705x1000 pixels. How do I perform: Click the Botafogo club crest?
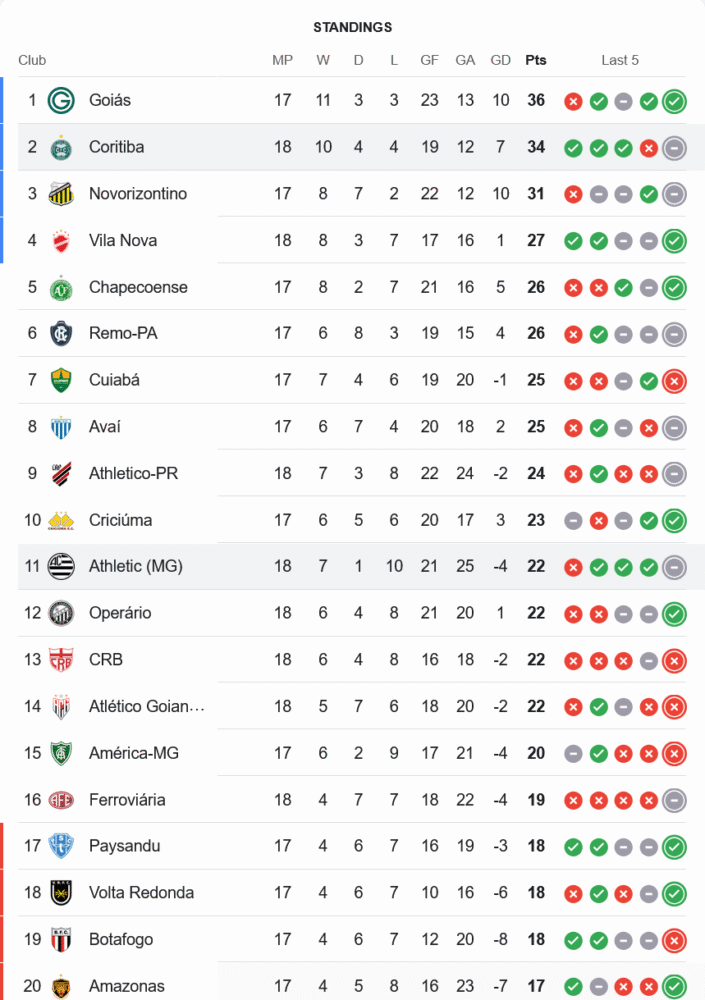coord(62,940)
